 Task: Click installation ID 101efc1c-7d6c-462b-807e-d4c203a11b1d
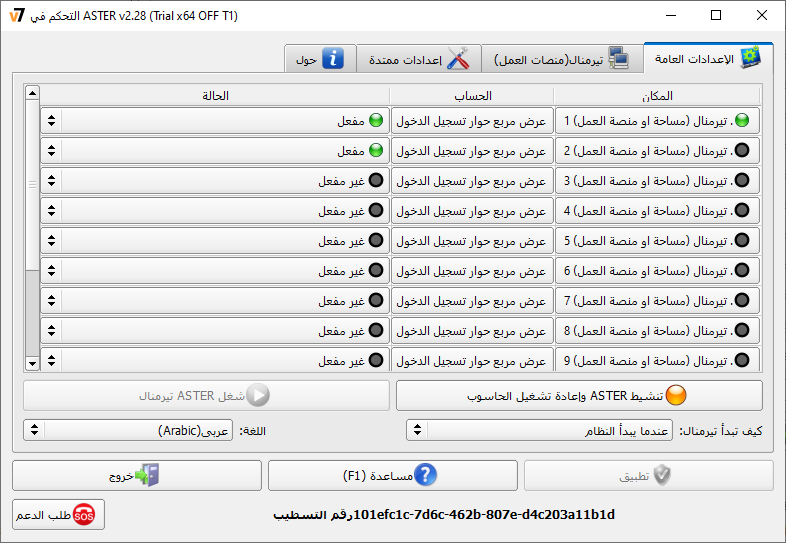tap(484, 514)
